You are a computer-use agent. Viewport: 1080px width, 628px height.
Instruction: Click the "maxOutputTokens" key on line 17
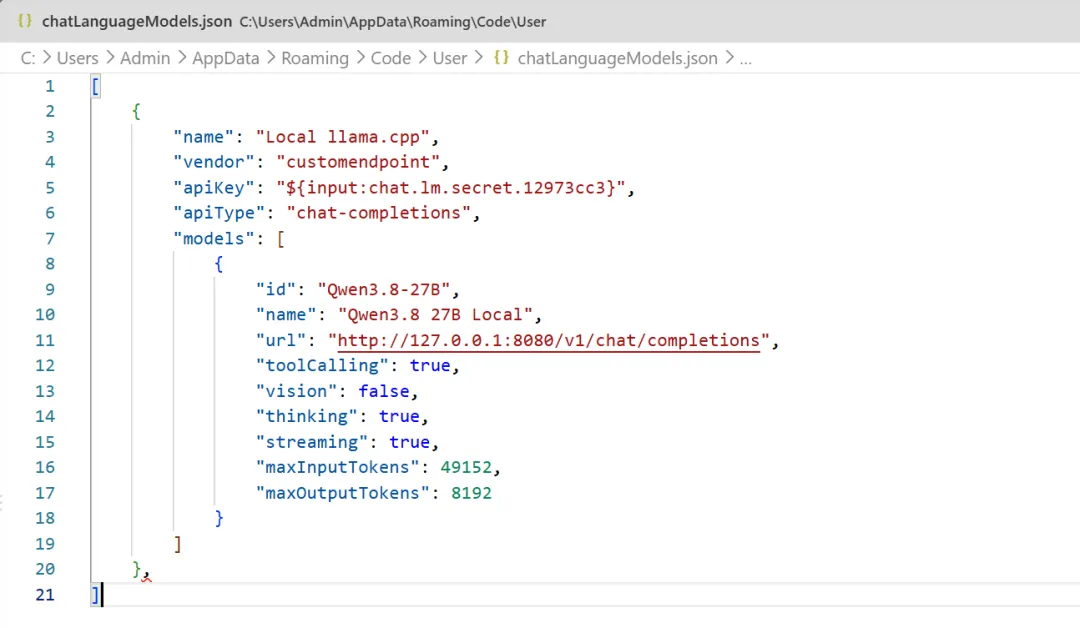(342, 493)
